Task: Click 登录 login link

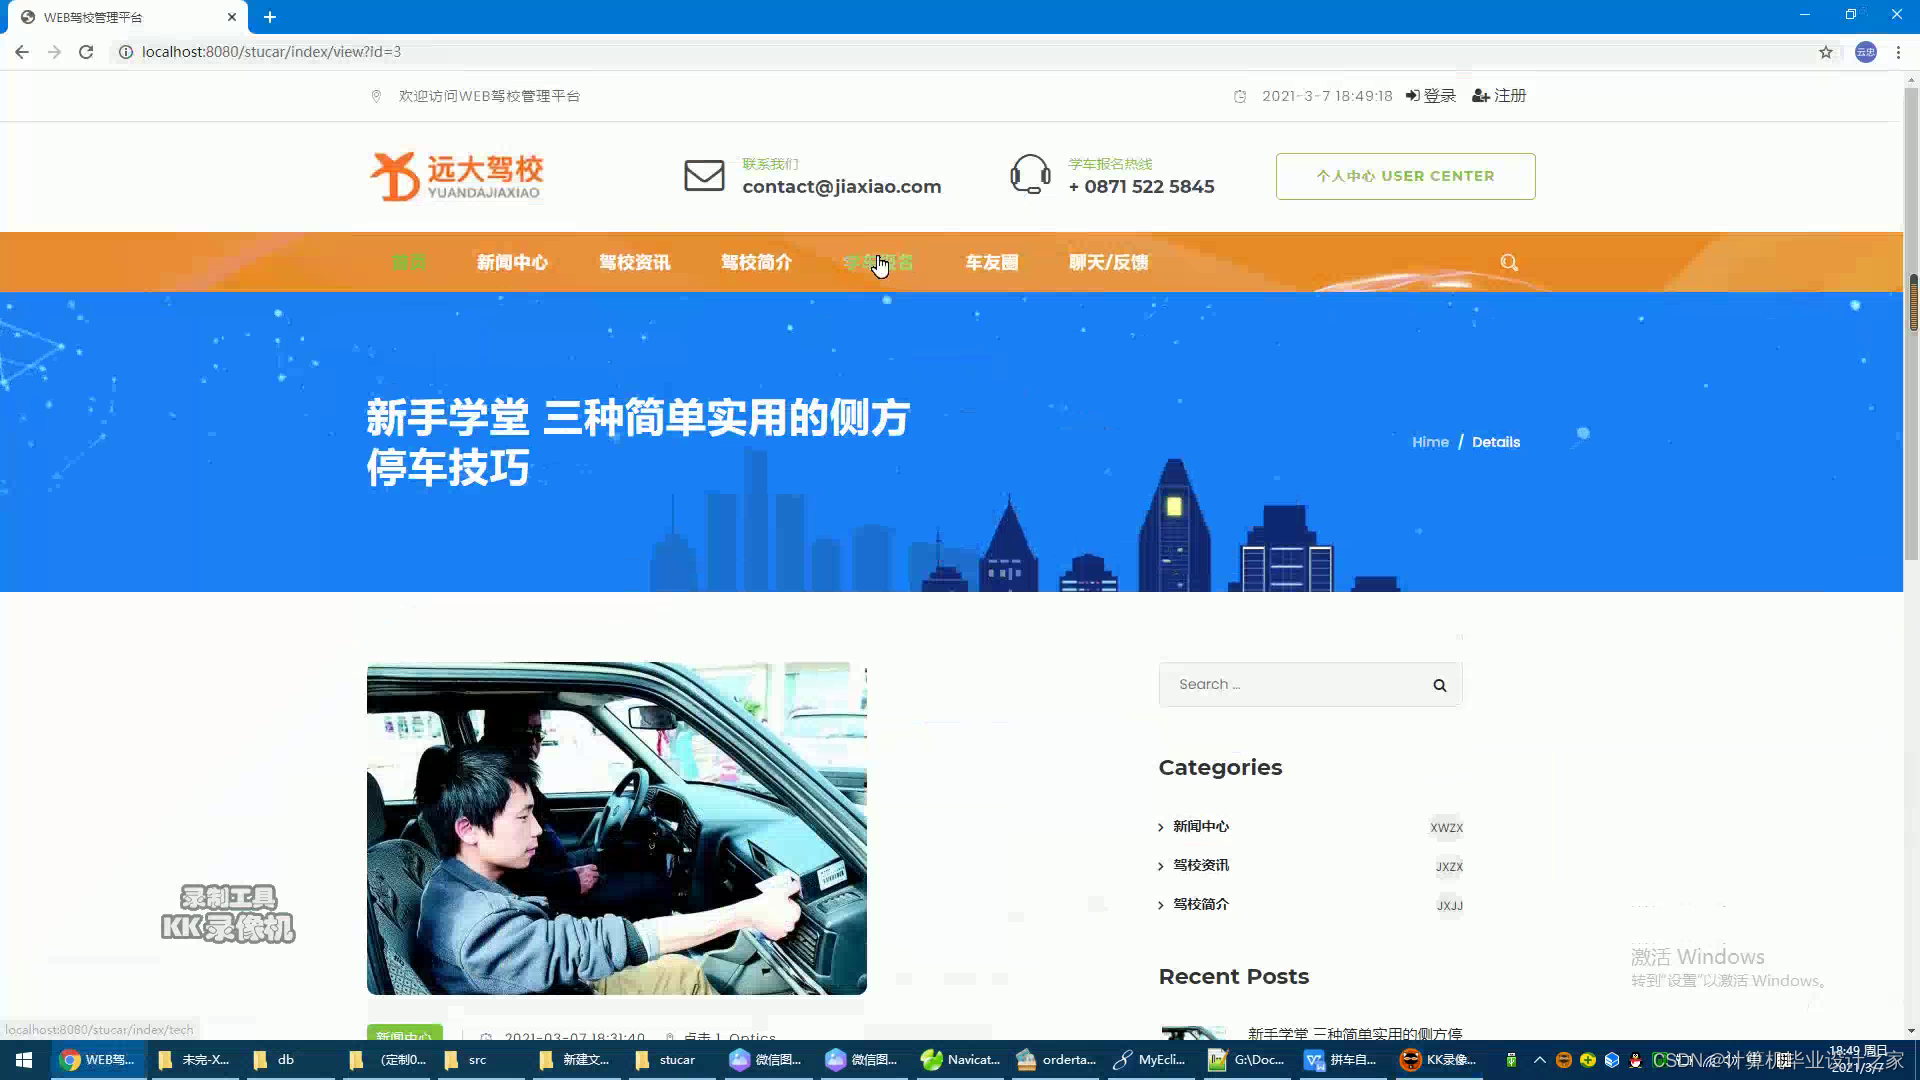Action: coord(1431,96)
